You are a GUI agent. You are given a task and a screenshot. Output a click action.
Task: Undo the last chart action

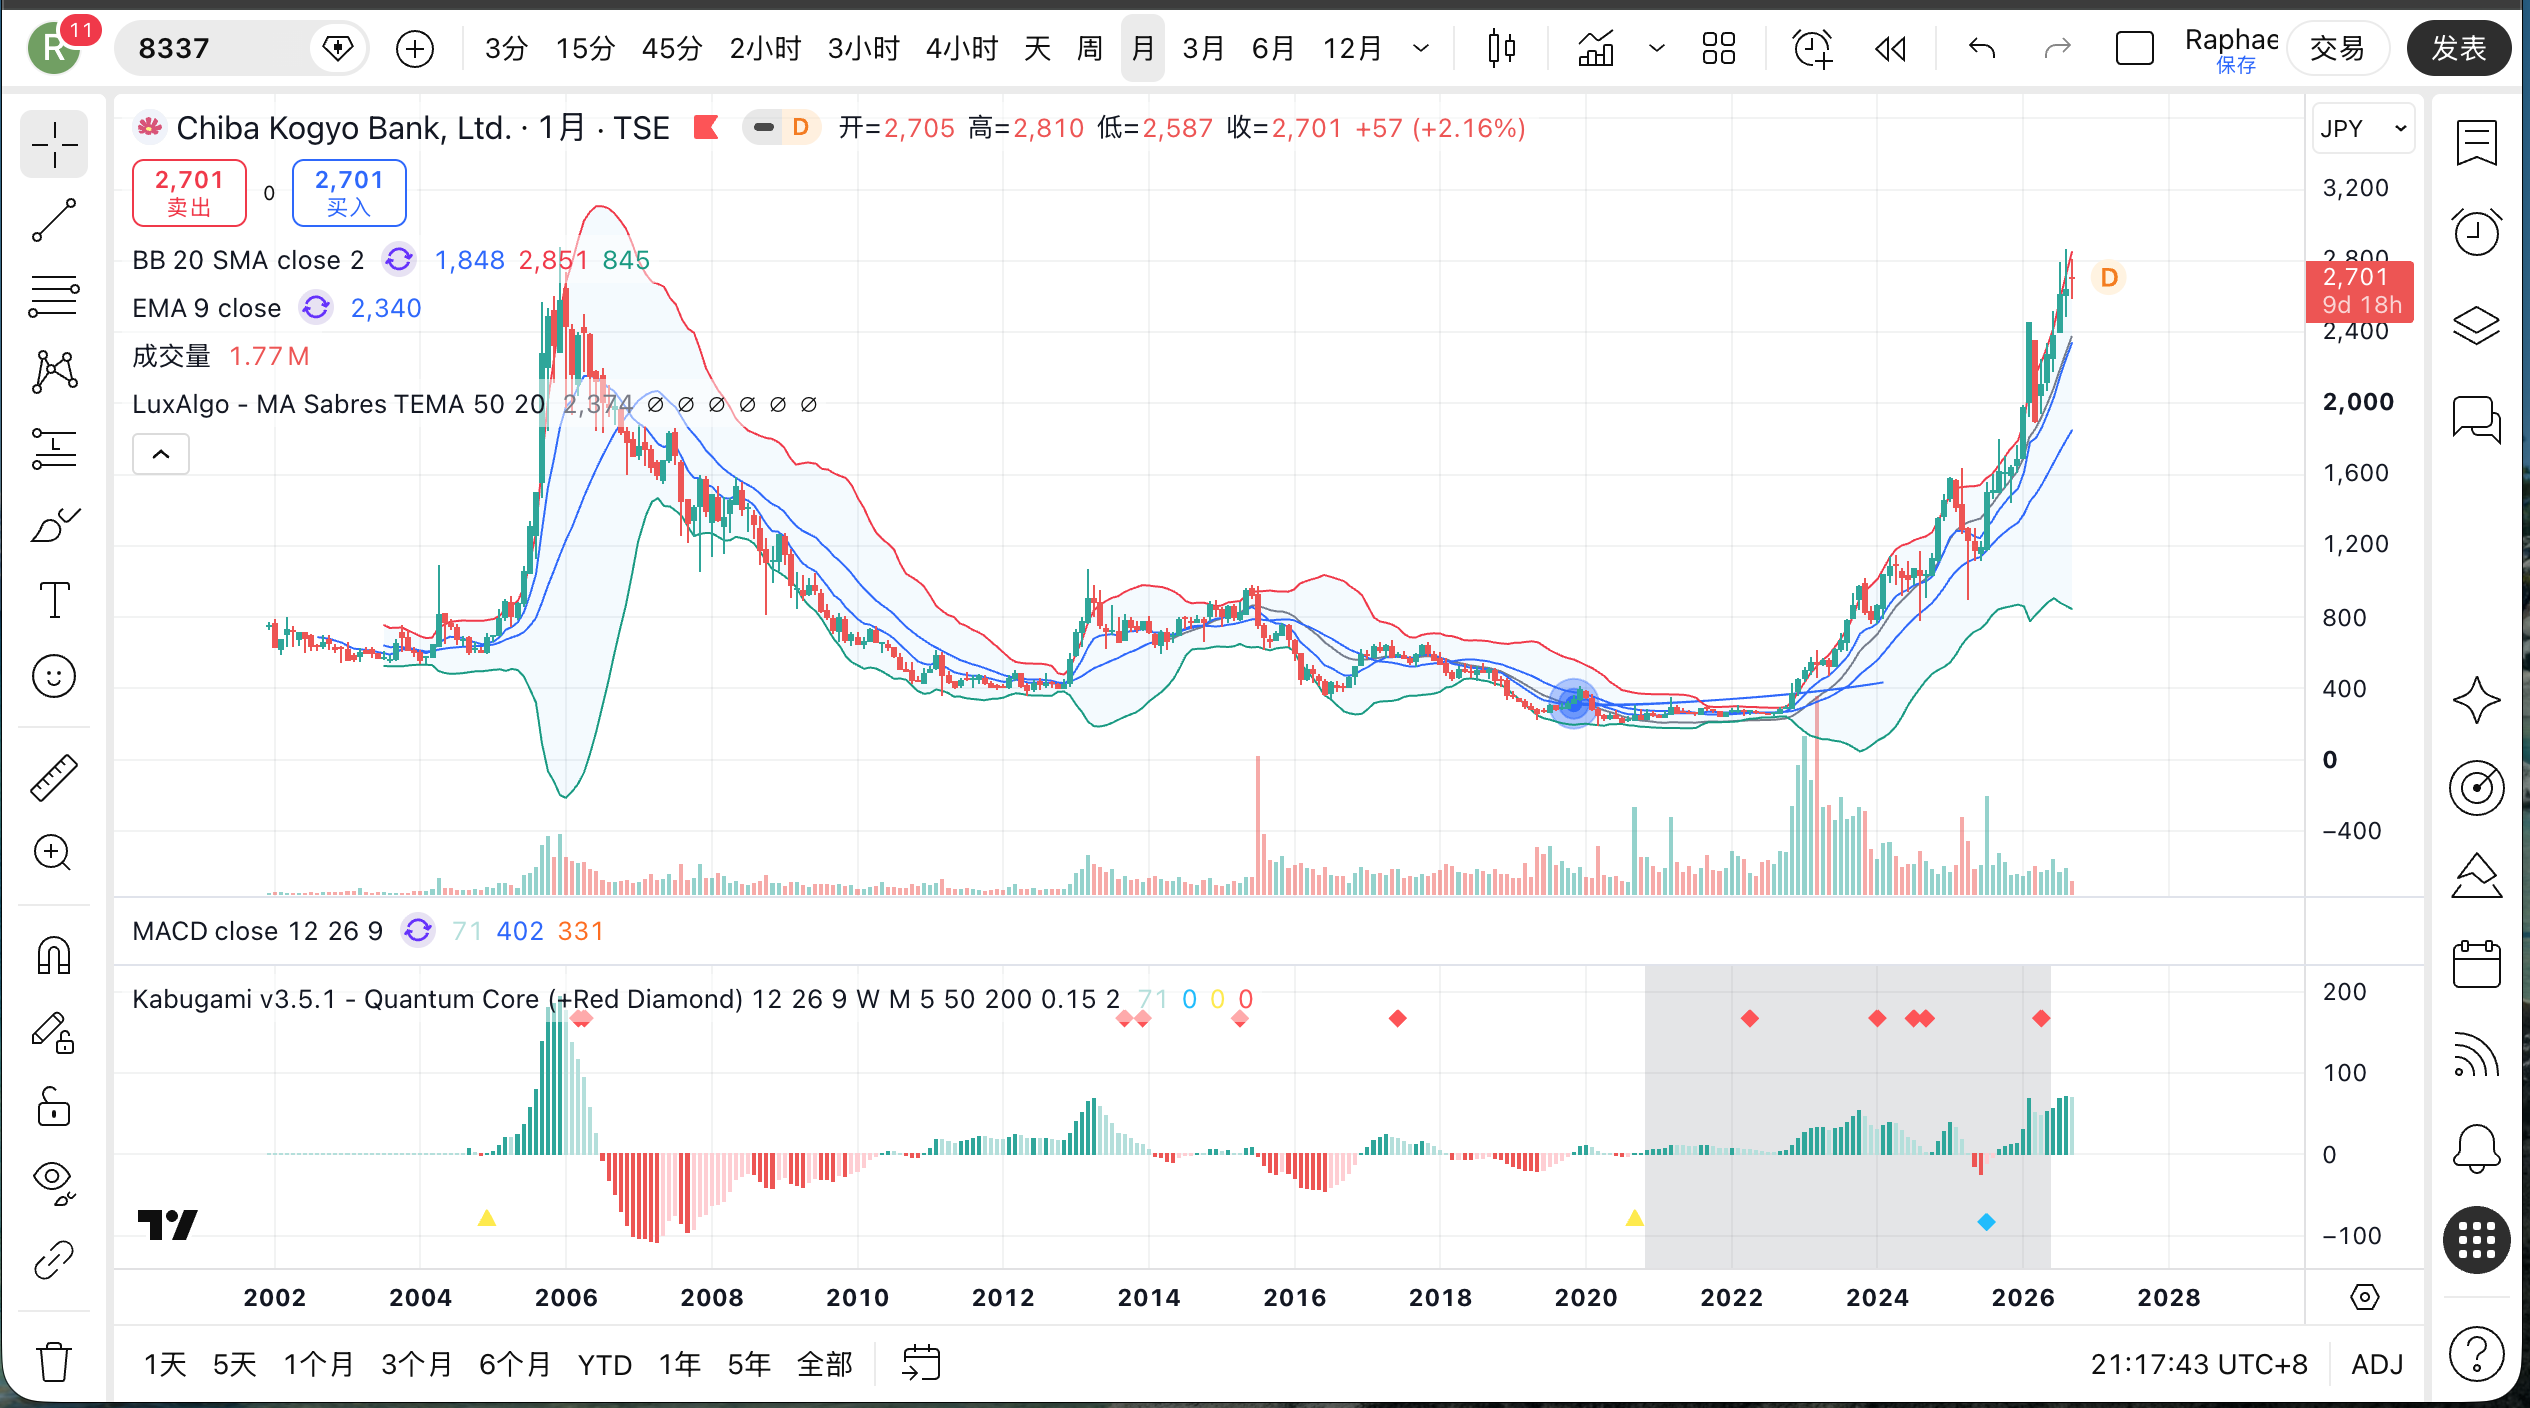1981,48
